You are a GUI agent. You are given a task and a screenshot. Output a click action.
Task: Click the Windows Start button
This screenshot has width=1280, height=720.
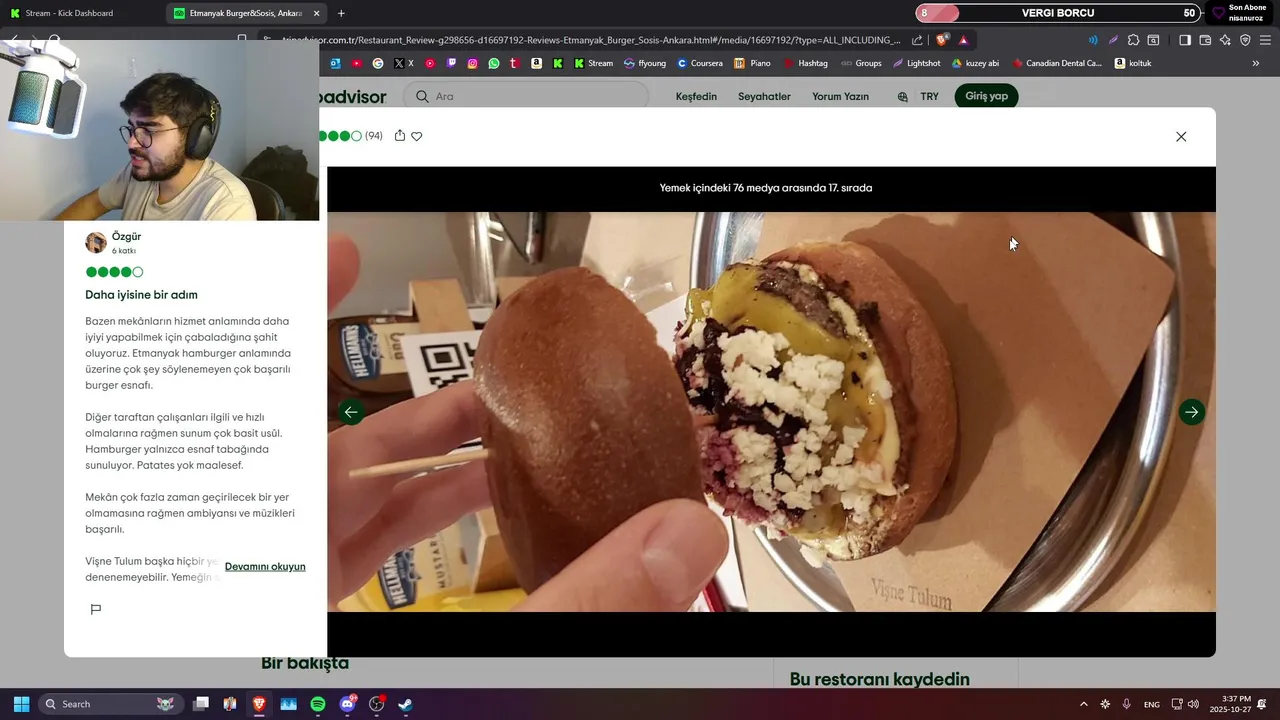click(21, 704)
